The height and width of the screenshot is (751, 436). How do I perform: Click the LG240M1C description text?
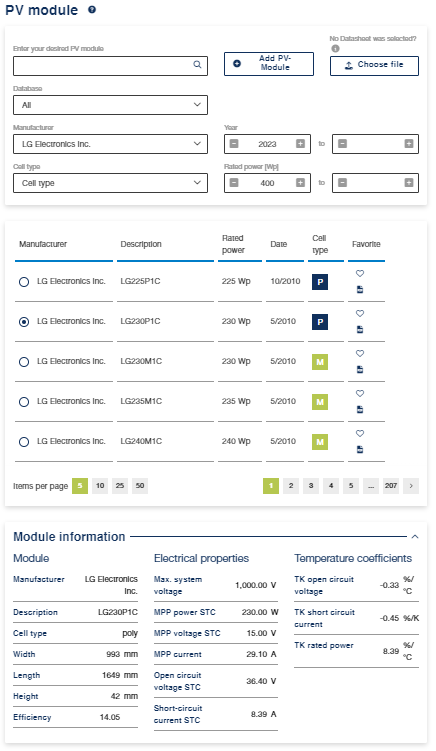click(141, 441)
